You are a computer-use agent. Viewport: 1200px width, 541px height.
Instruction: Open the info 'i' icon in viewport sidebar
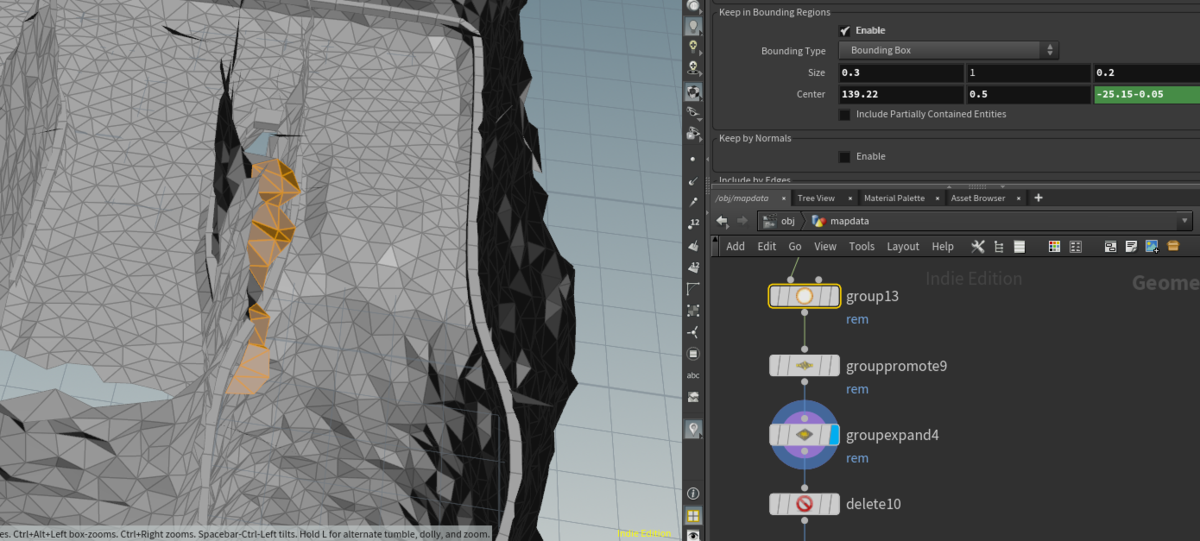tap(693, 493)
